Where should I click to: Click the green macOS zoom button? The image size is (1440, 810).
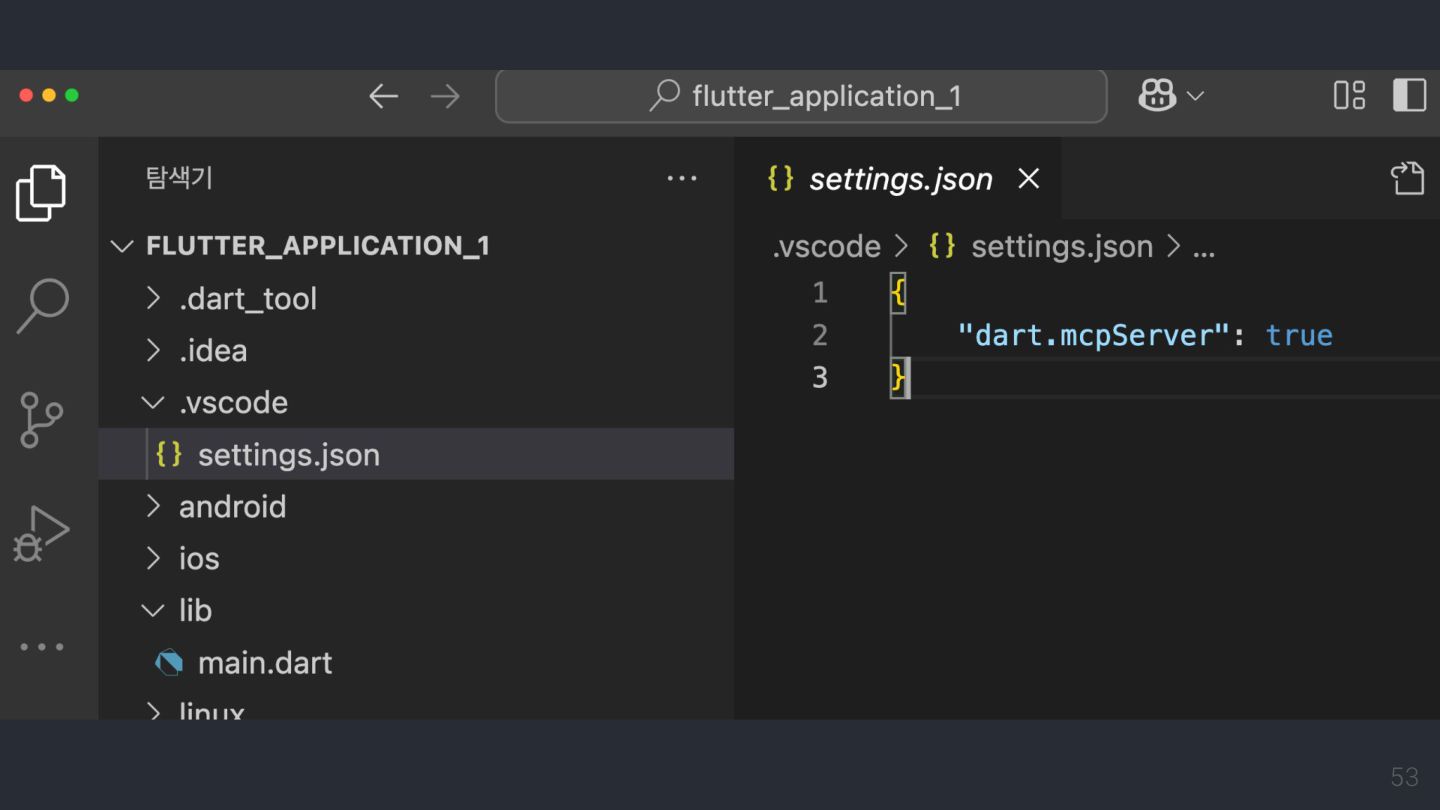72,96
